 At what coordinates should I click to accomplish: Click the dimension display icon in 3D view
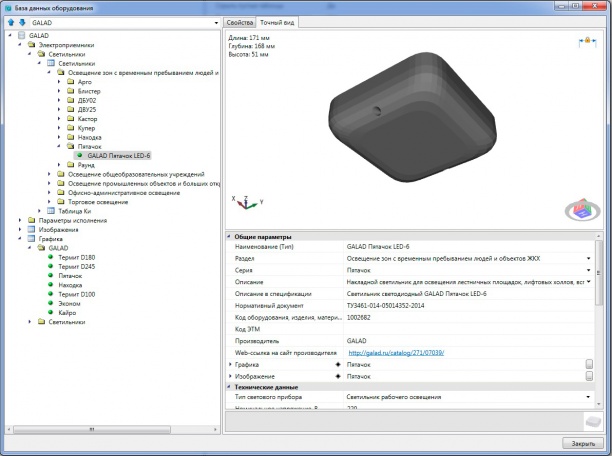click(x=586, y=43)
